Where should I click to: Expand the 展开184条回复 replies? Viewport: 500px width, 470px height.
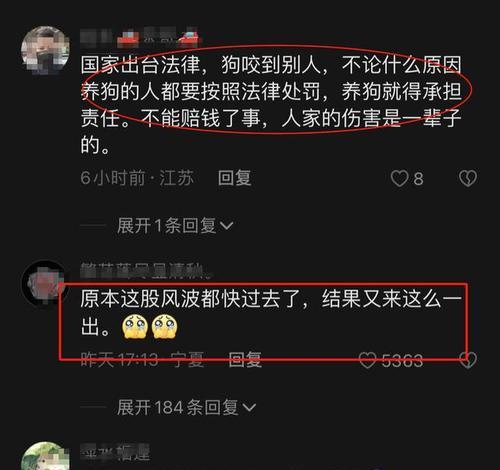point(186,407)
